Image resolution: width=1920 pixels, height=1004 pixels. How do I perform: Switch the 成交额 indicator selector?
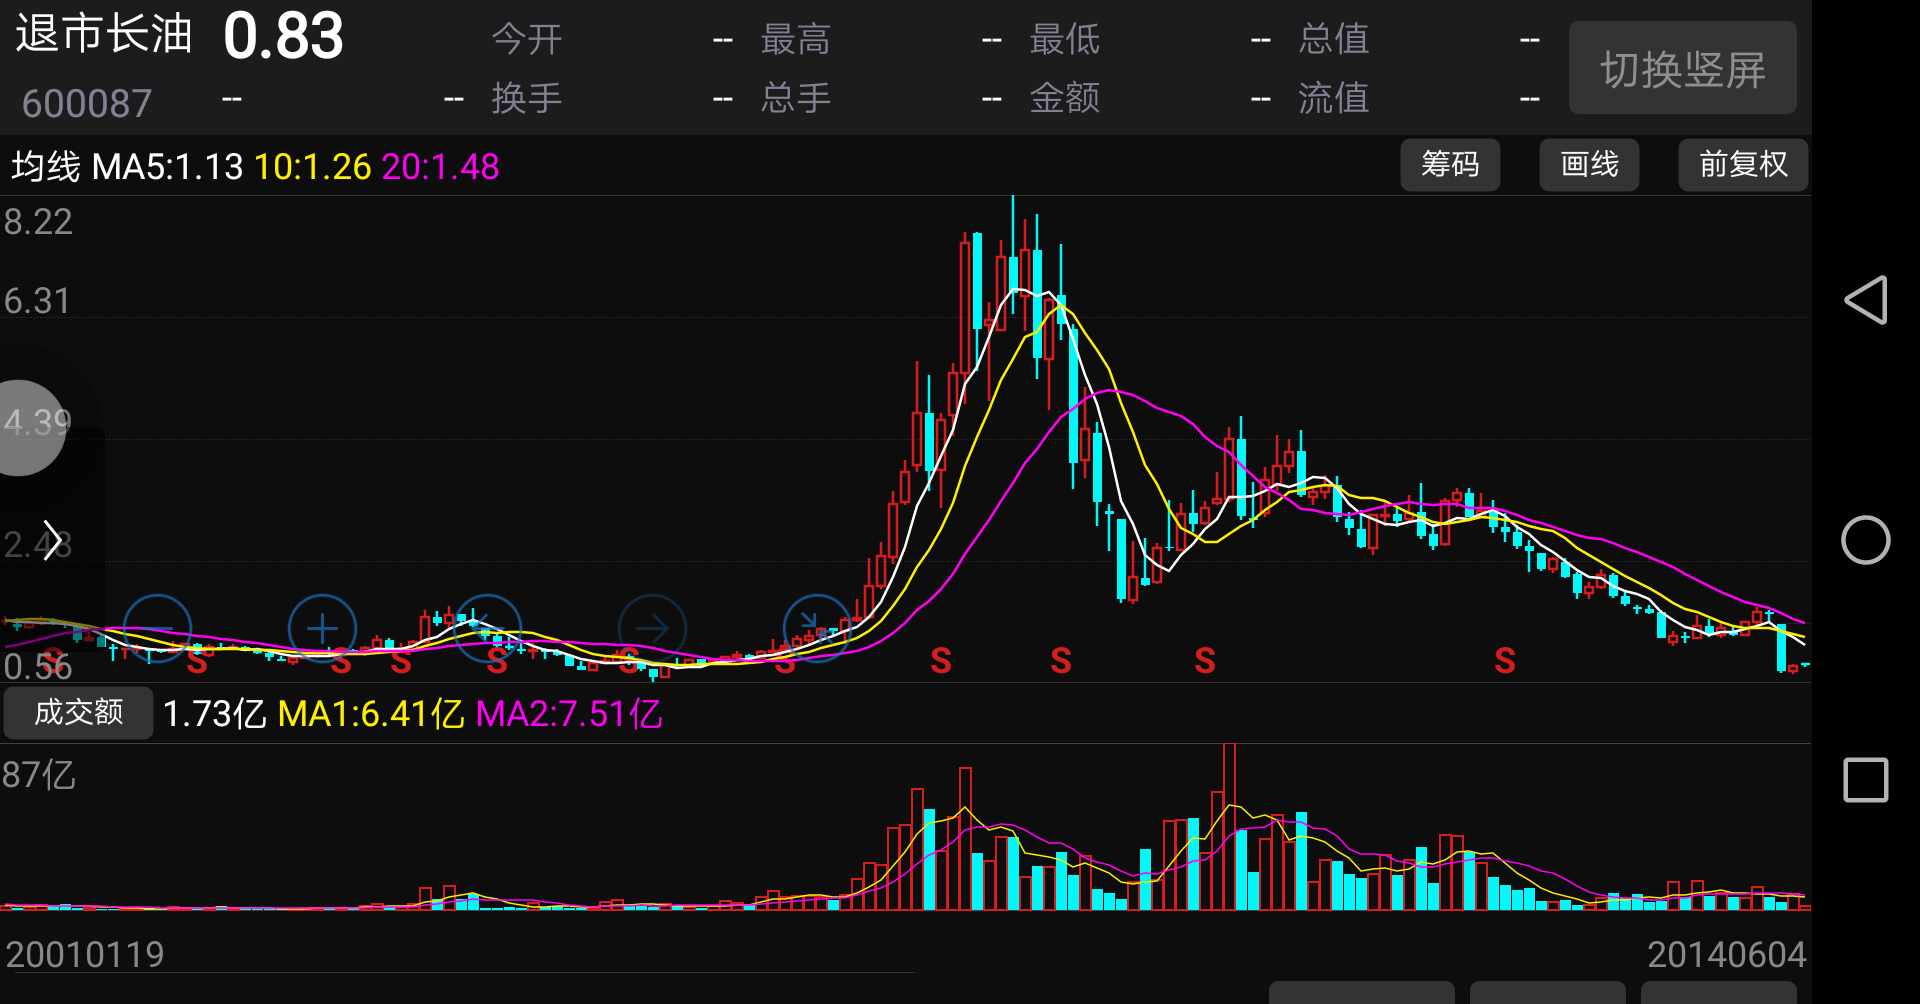click(78, 712)
